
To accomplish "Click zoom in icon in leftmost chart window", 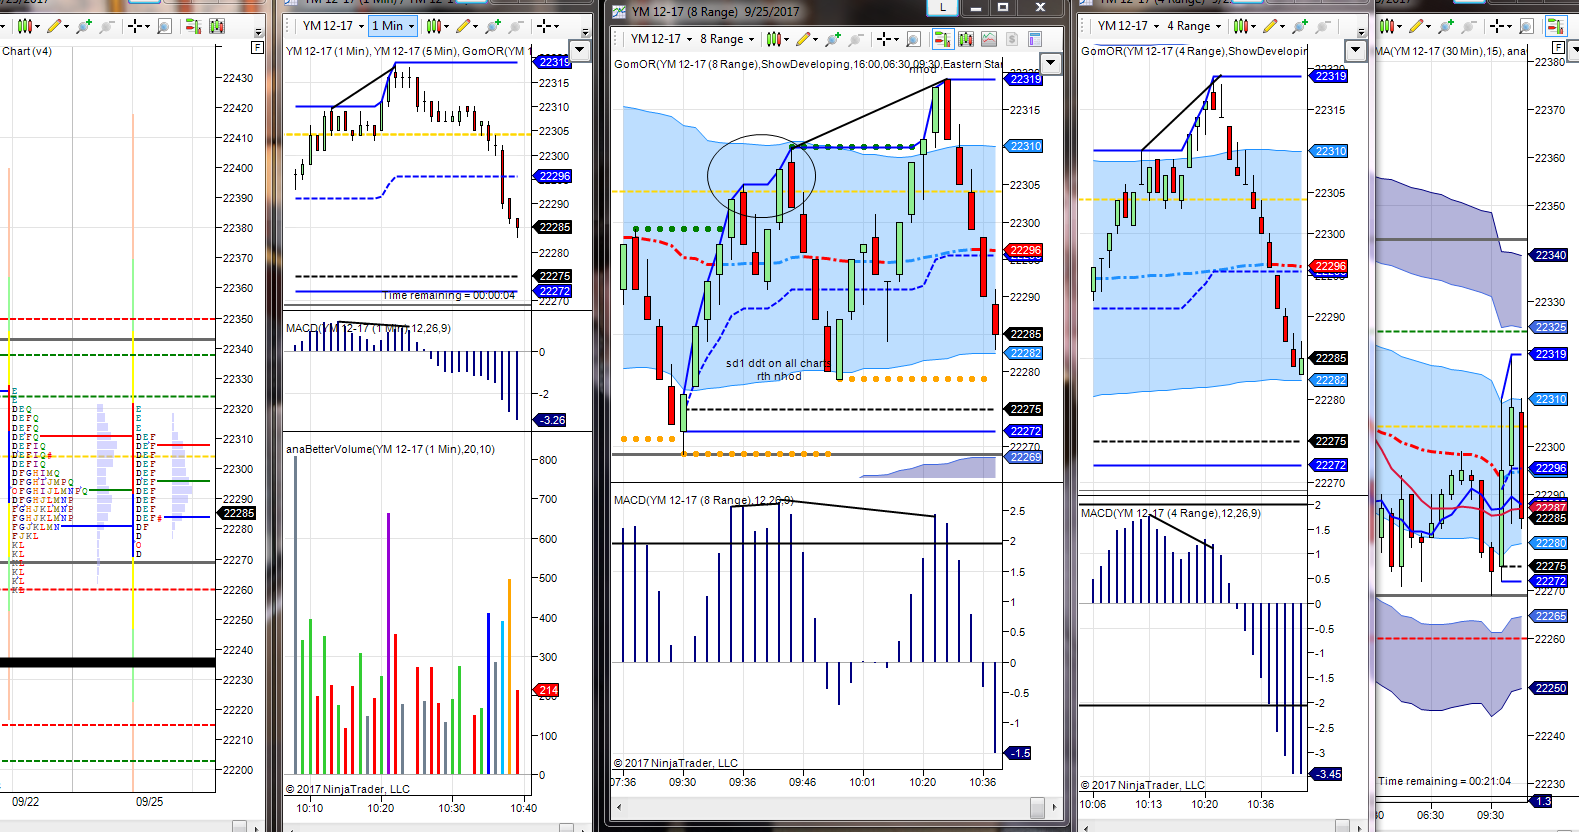I will (x=84, y=26).
